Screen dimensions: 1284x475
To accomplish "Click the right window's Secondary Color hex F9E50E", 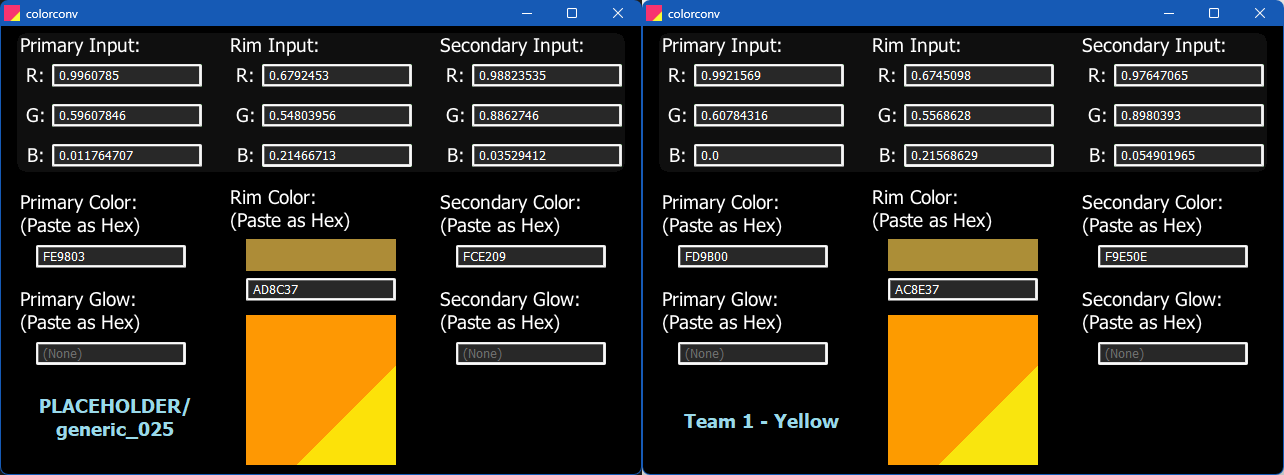I will pos(1173,256).
